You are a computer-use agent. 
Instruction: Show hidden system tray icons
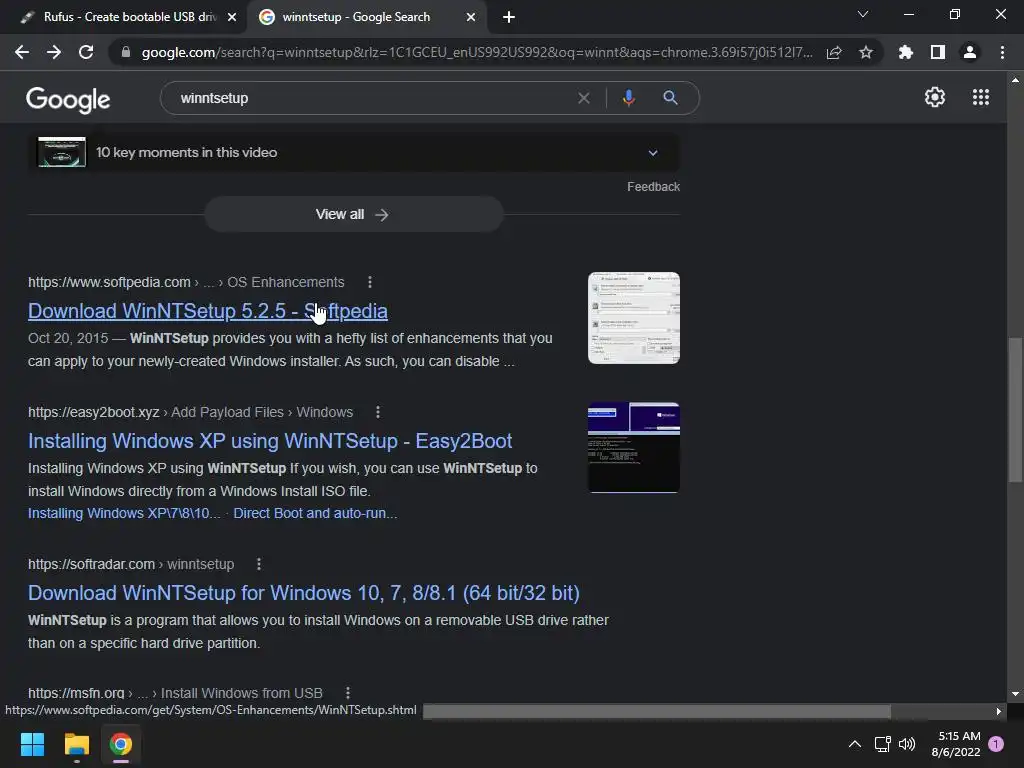854,744
